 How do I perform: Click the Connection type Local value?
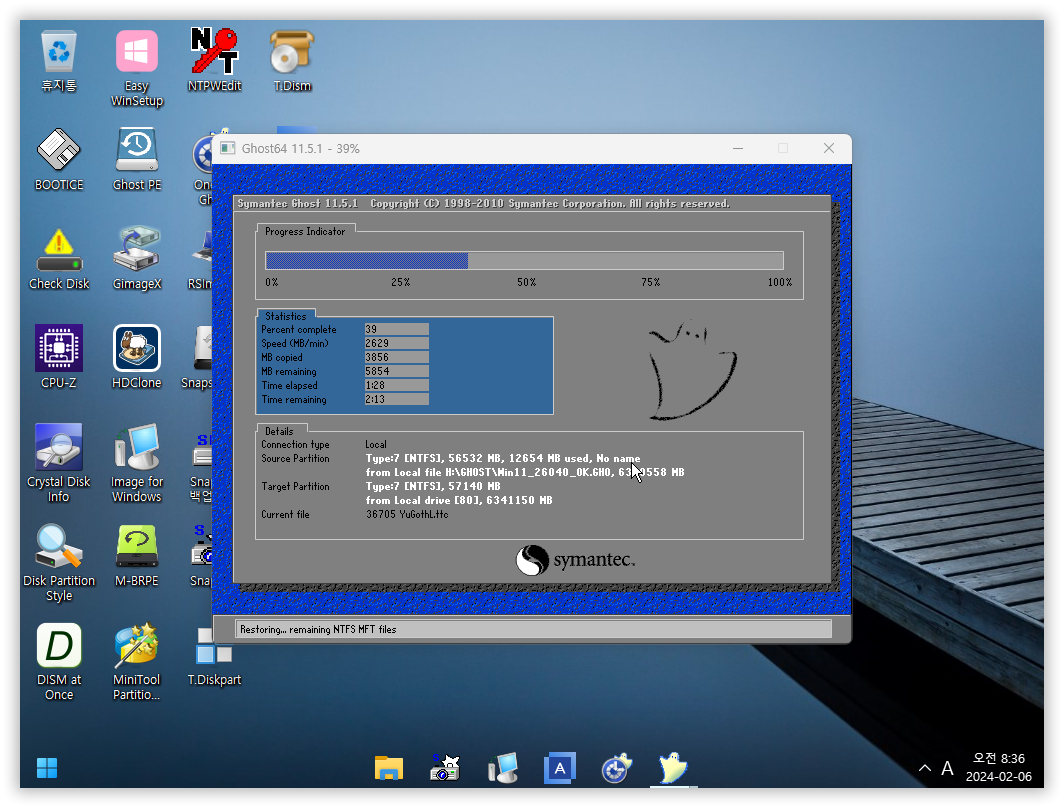pos(376,445)
